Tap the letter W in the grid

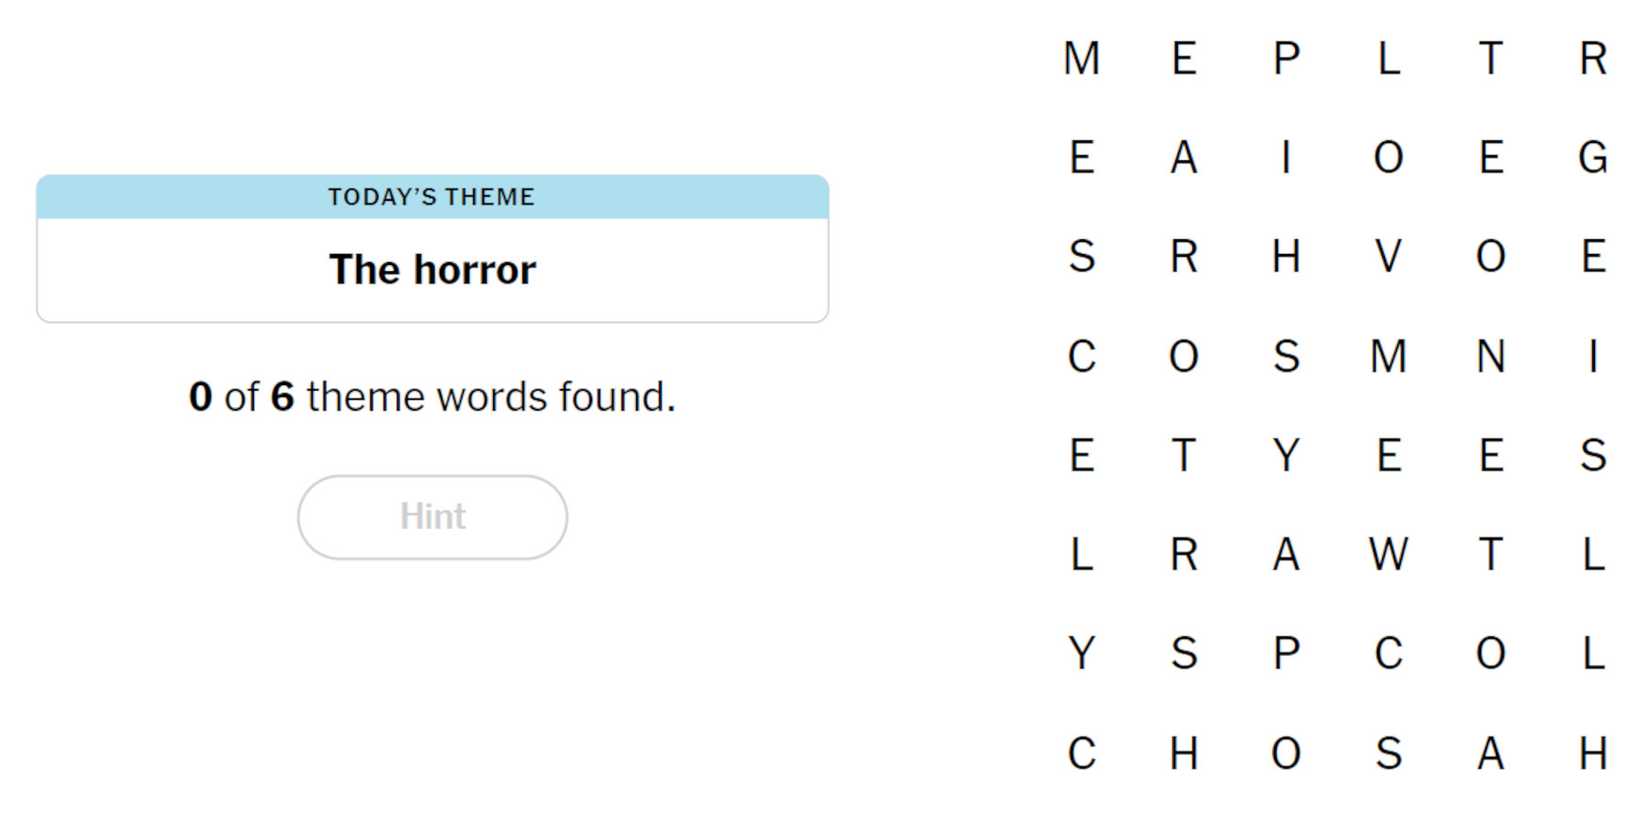tap(1388, 555)
